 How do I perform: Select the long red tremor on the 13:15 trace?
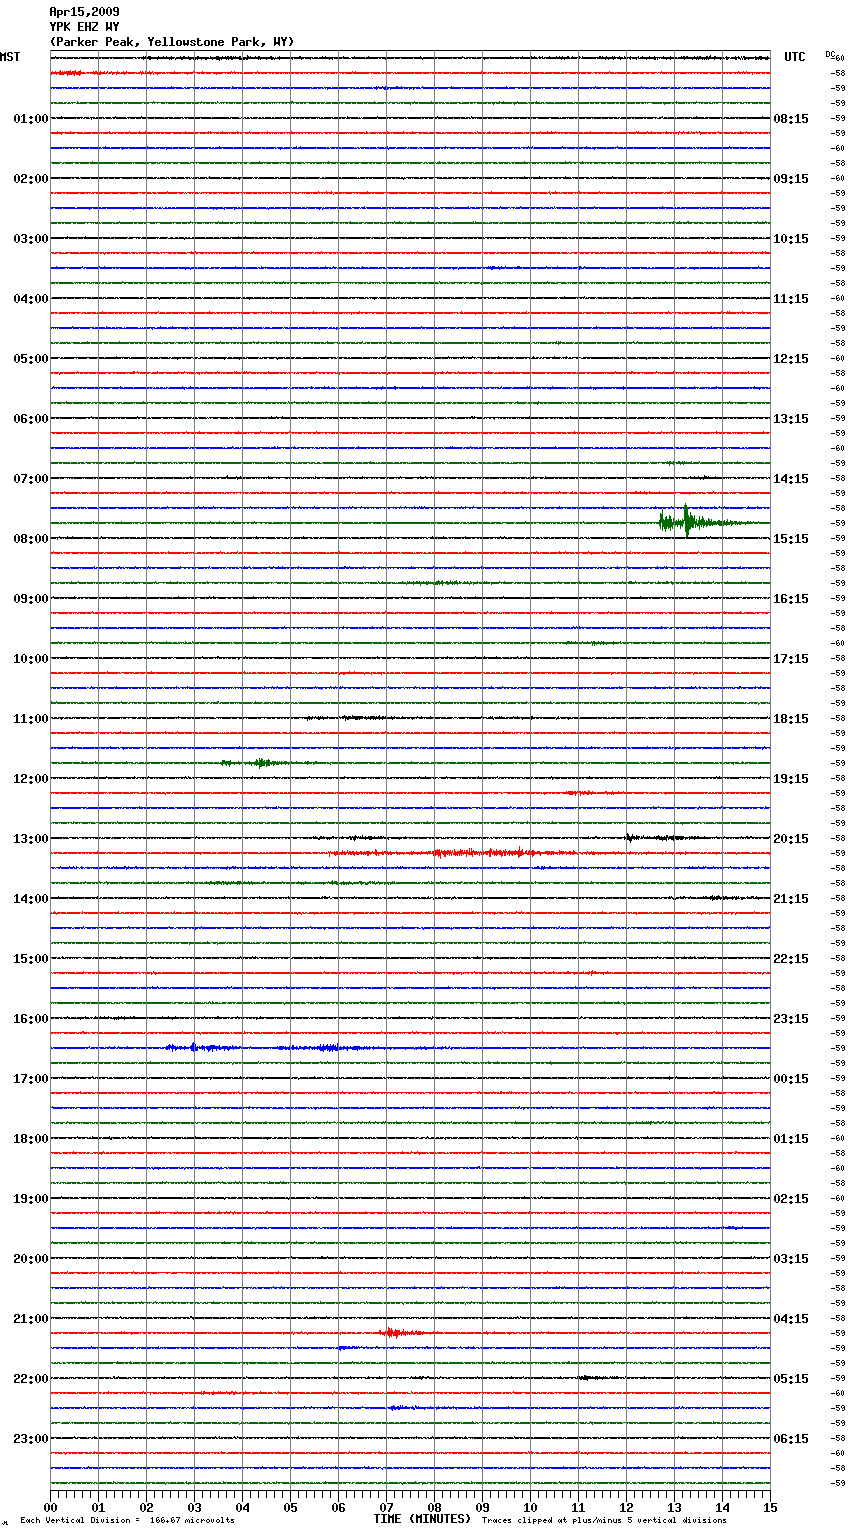455,853
